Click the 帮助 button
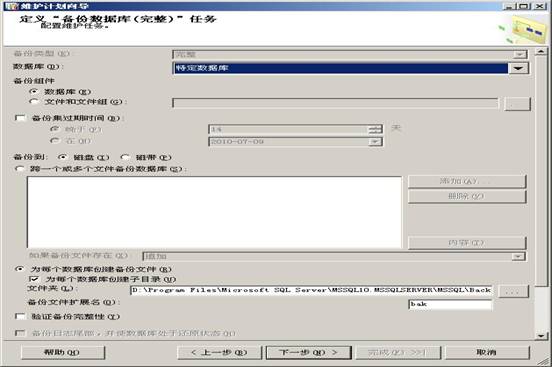552x367 pixels. coord(63,352)
